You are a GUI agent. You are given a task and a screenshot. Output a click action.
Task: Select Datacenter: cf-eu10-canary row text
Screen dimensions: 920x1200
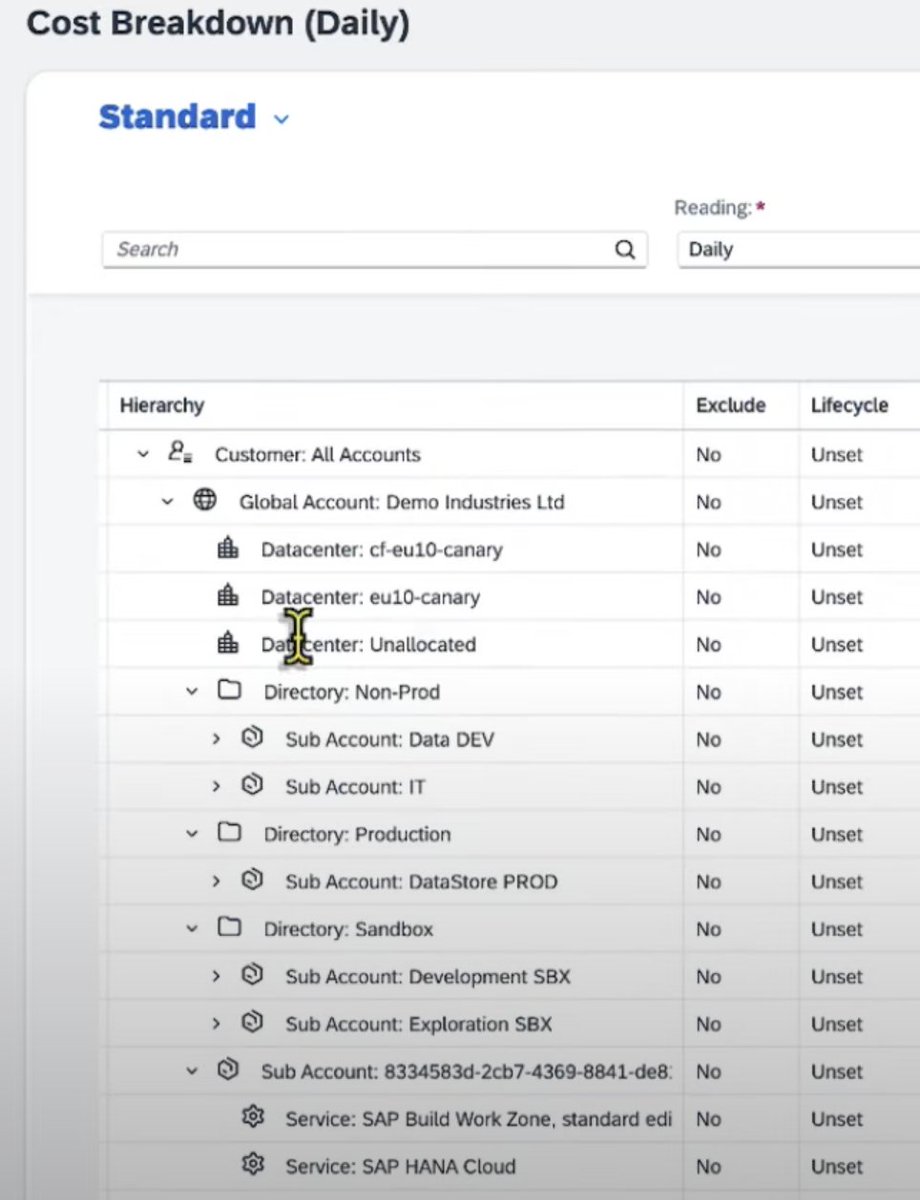[382, 550]
